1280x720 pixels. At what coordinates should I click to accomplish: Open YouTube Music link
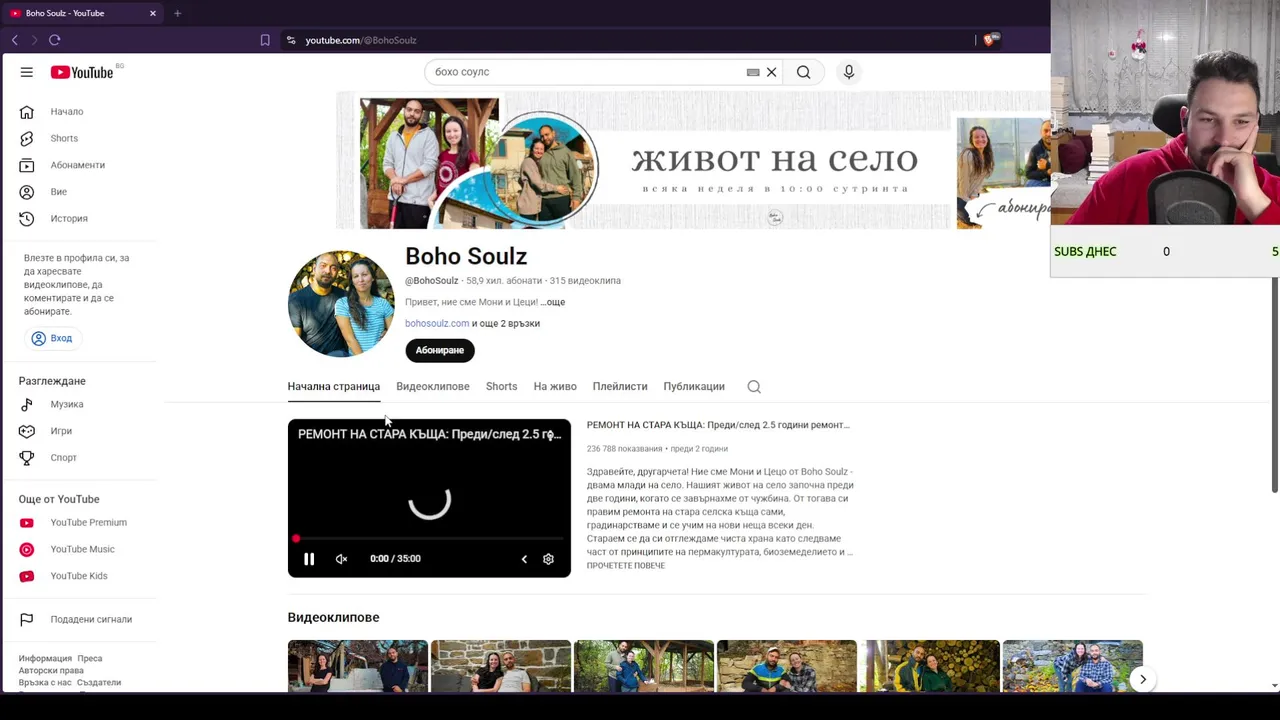point(80,549)
